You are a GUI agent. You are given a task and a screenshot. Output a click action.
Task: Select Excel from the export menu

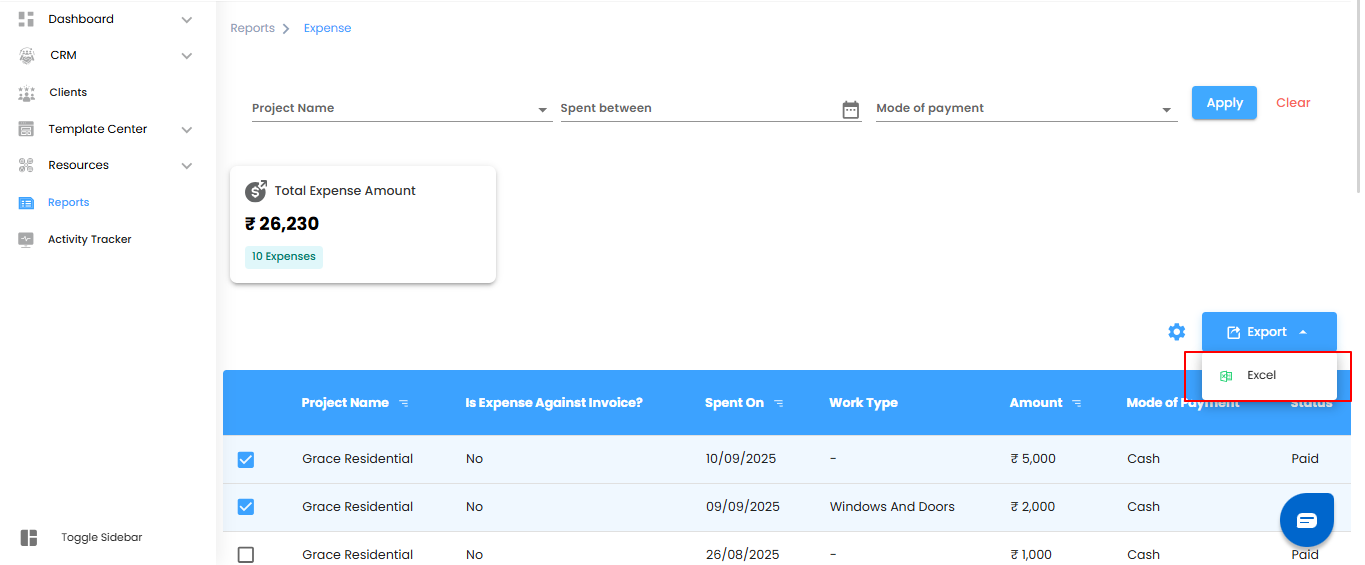(x=1261, y=376)
